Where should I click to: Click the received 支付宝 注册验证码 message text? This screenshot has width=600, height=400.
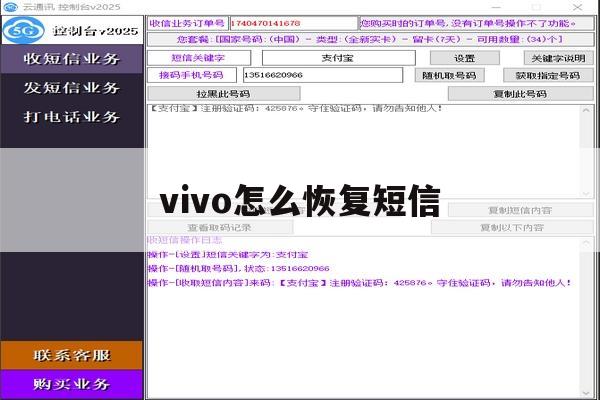click(x=296, y=109)
